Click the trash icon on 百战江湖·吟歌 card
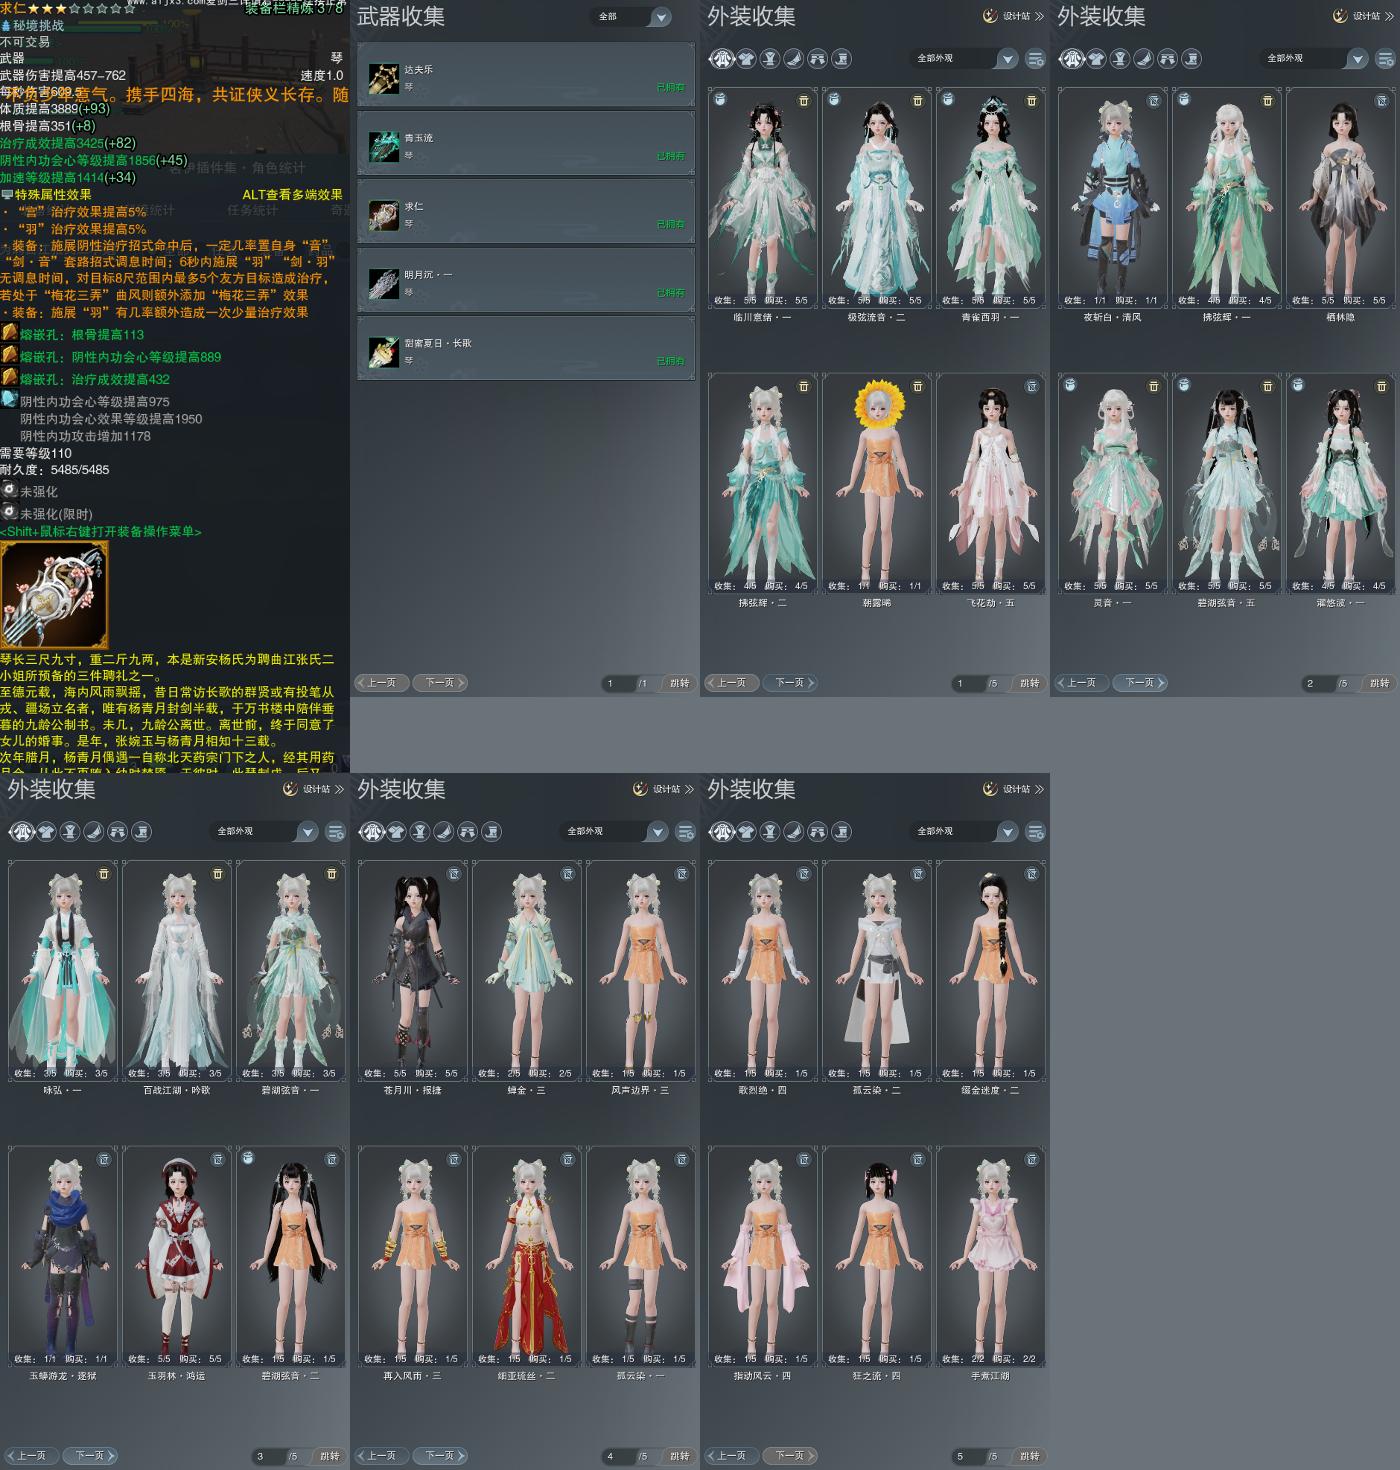1400x1470 pixels. (218, 874)
